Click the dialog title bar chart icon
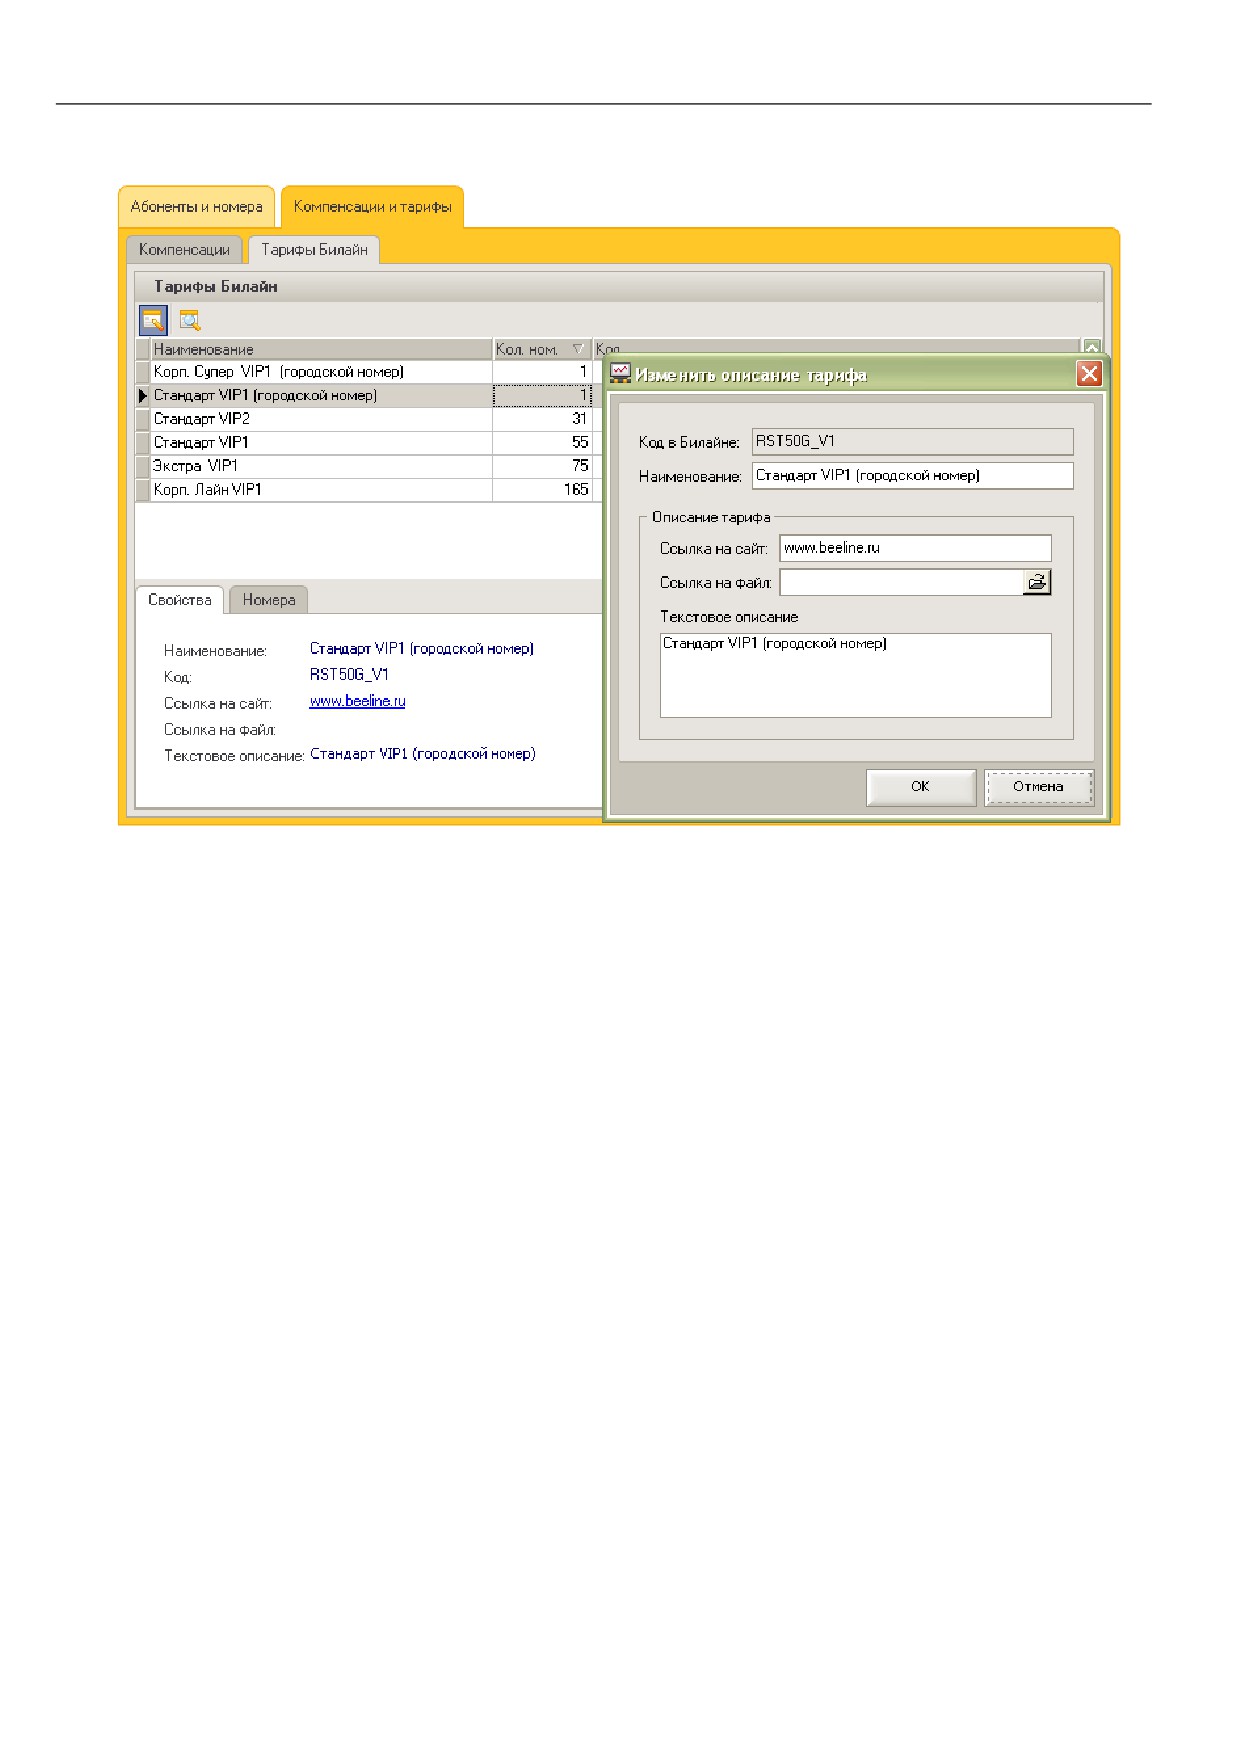Viewport: 1239px width, 1752px height. pos(621,374)
